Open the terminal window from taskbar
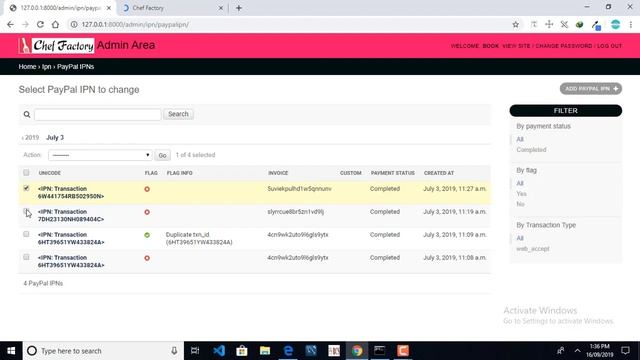This screenshot has width=640, height=360. [x=380, y=351]
